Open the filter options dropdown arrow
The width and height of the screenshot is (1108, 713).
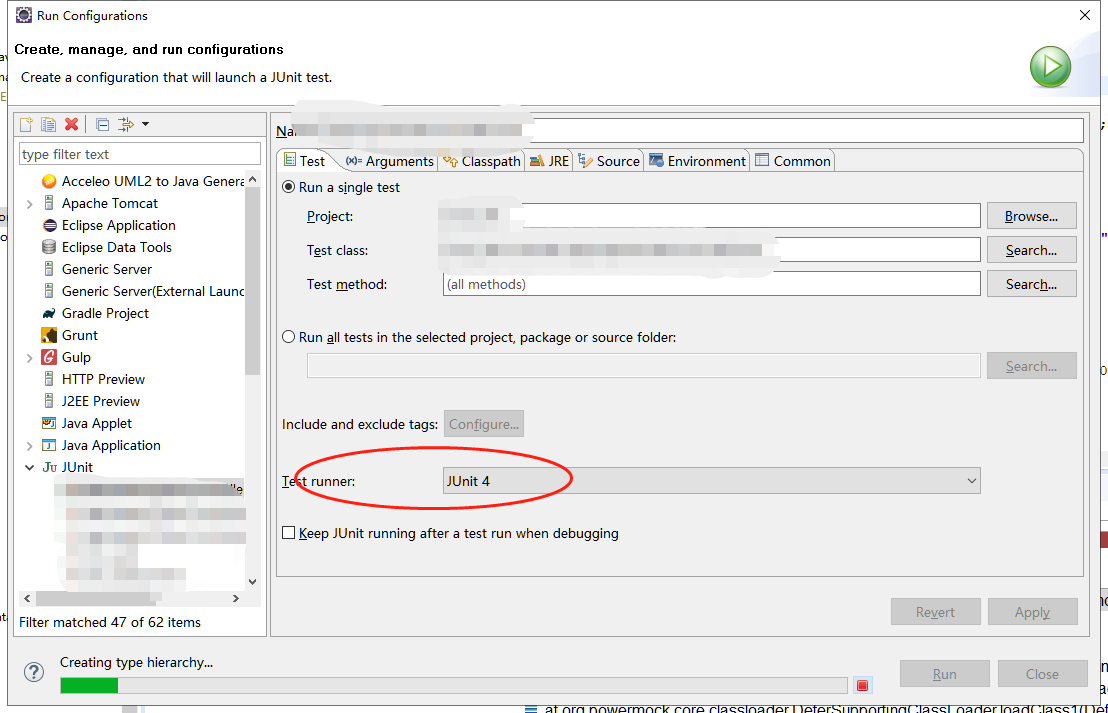click(x=146, y=124)
